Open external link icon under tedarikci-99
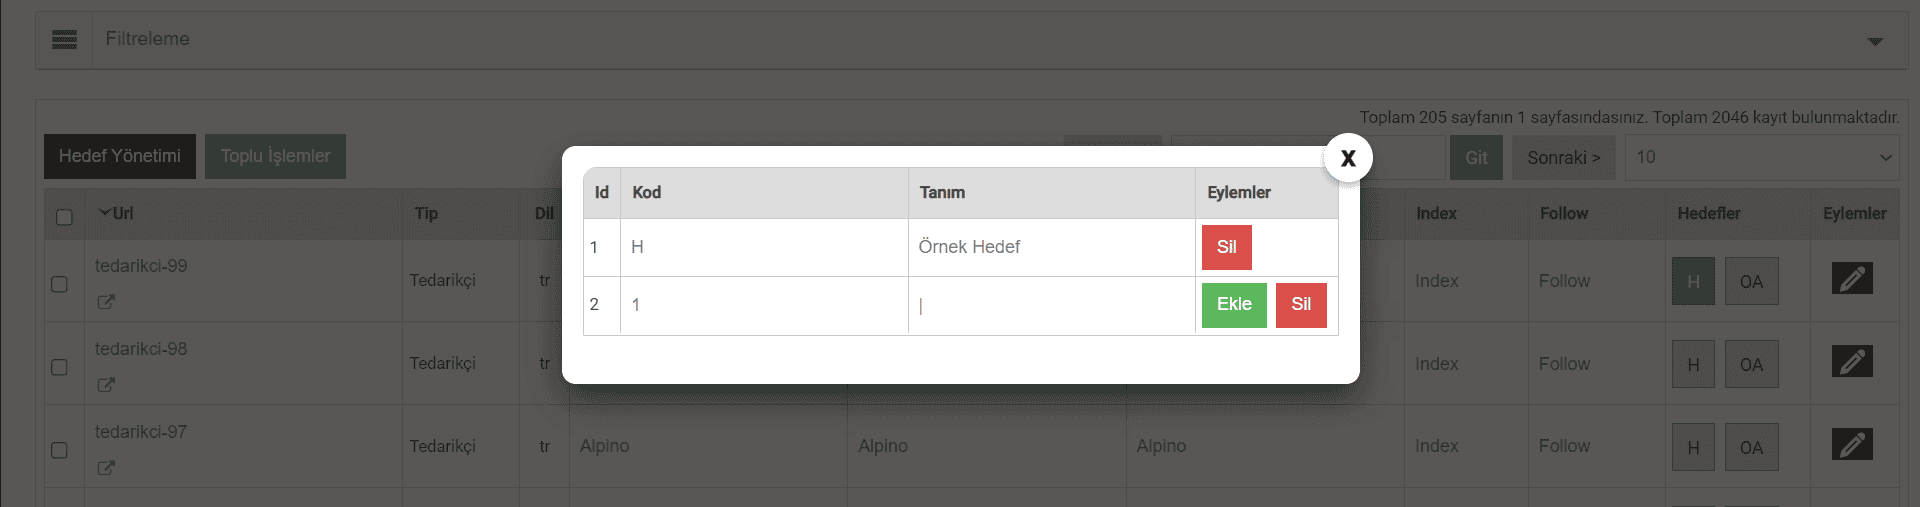Screen dimensions: 1920x507 pos(106,302)
